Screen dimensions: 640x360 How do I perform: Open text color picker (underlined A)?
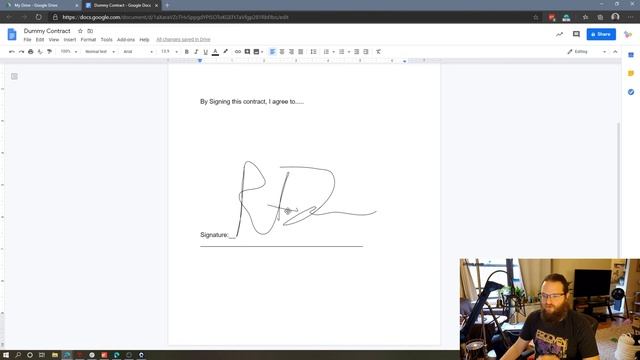point(215,52)
